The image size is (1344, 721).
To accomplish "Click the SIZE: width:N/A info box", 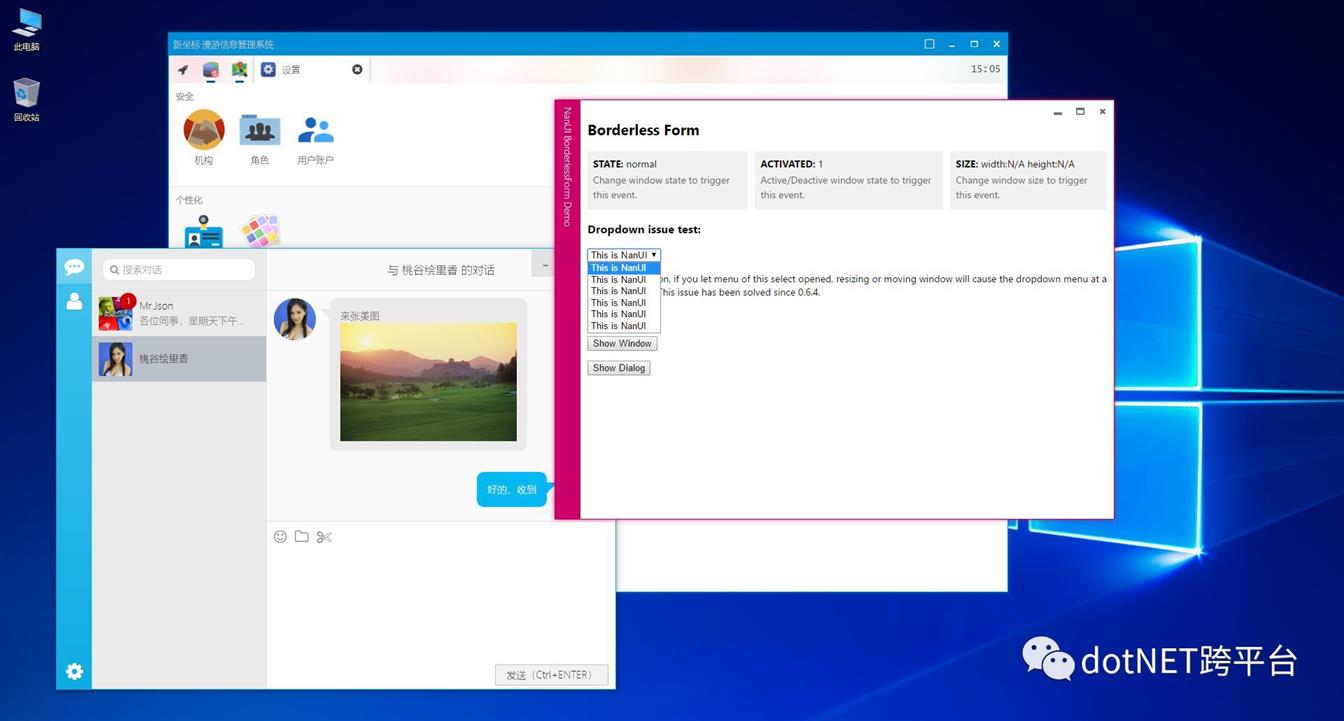I will tap(1028, 180).
